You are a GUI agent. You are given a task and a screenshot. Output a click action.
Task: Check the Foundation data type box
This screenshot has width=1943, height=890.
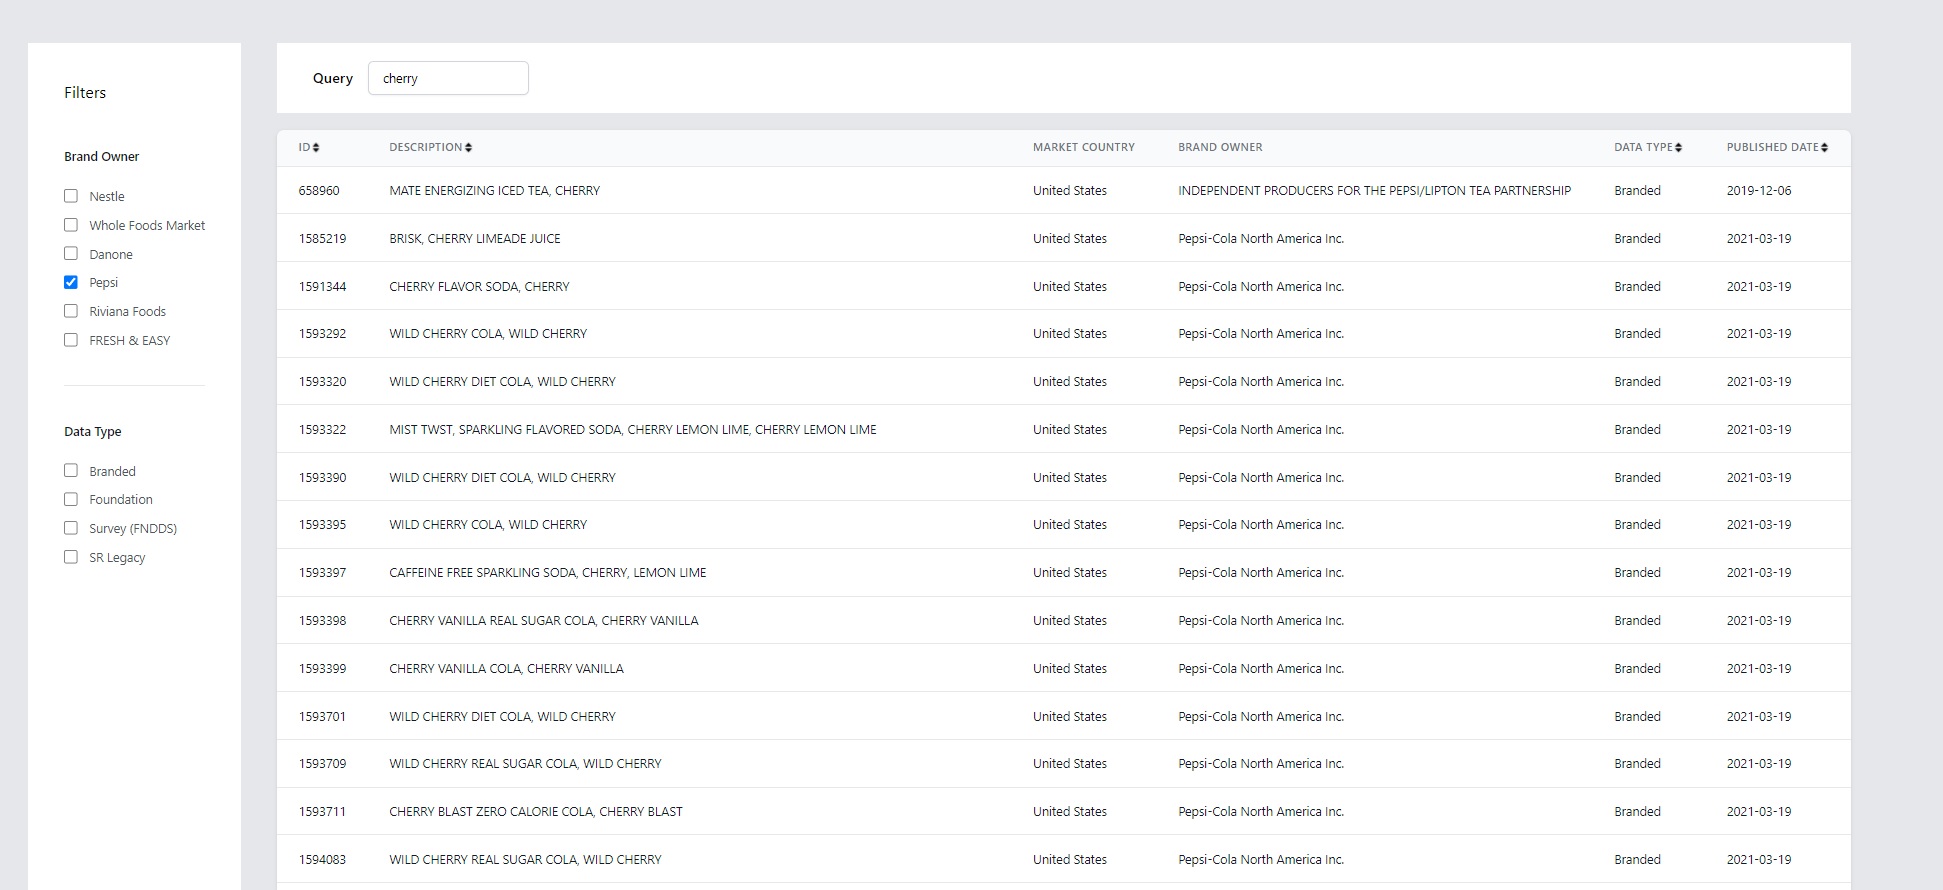[x=71, y=499]
